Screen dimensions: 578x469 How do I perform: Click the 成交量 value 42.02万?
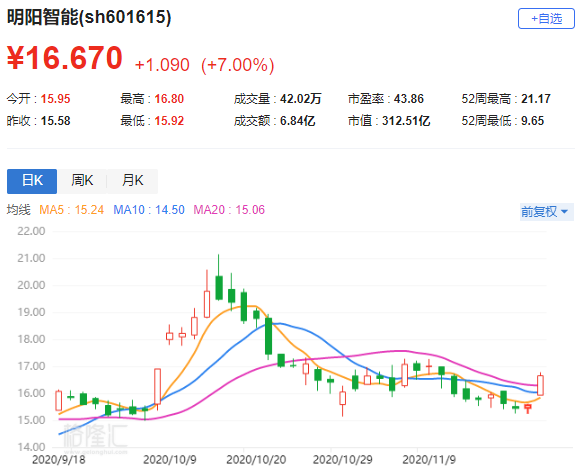[x=300, y=99]
